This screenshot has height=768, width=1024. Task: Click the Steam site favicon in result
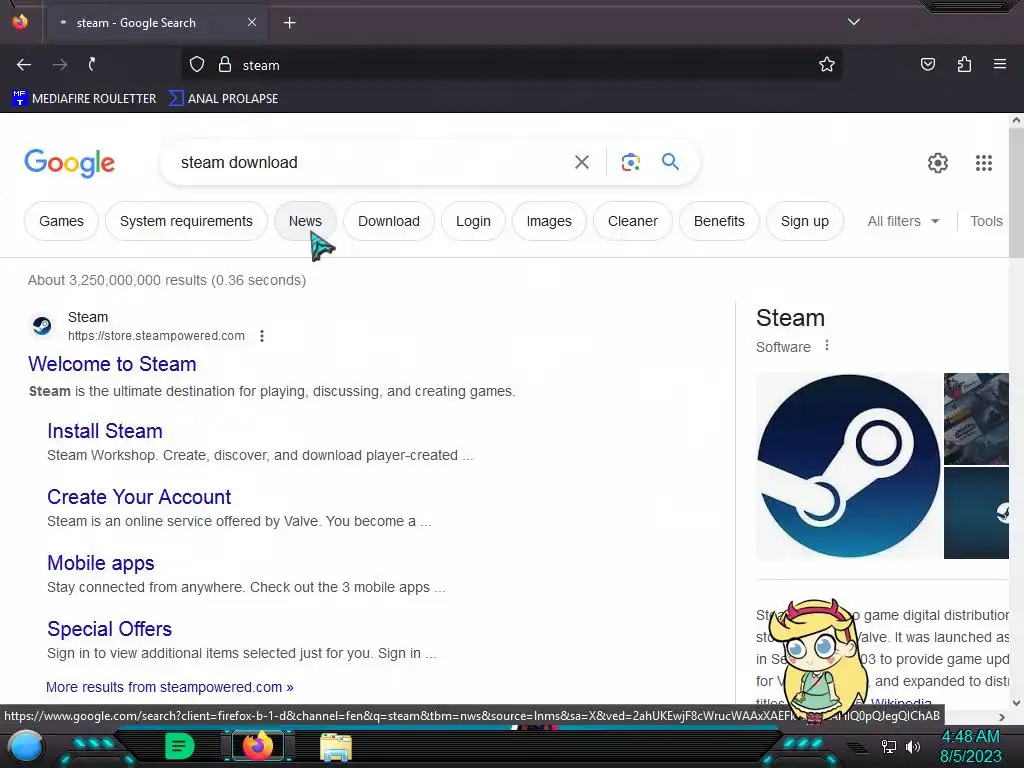point(42,325)
